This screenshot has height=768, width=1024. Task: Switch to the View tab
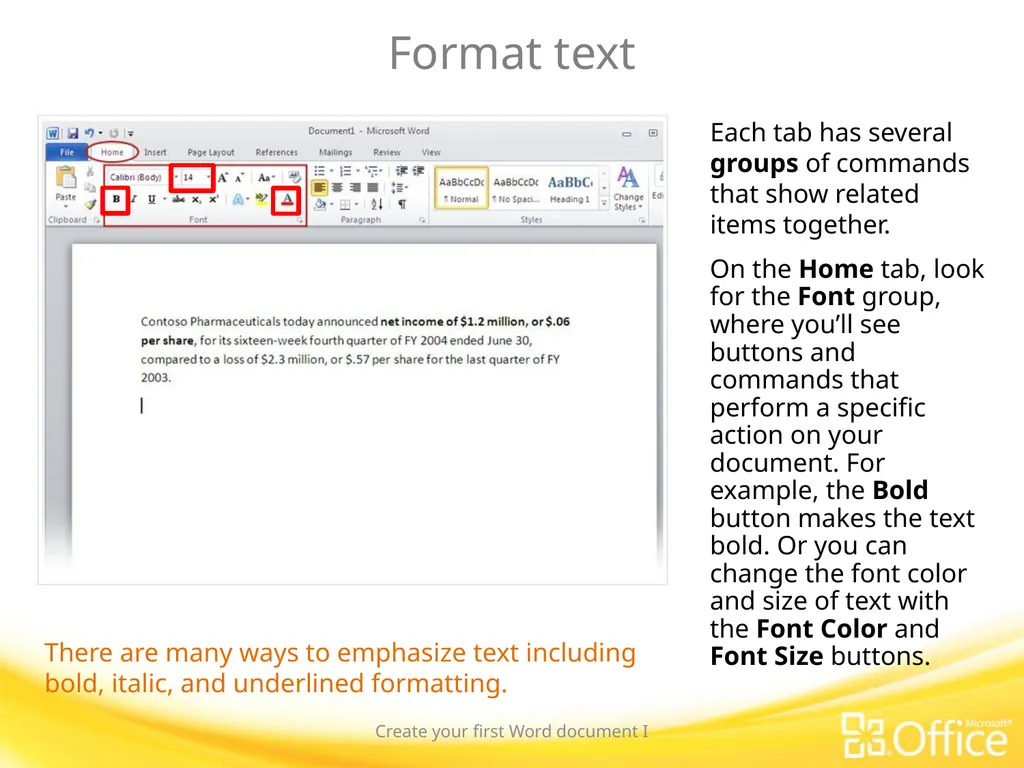(x=430, y=152)
